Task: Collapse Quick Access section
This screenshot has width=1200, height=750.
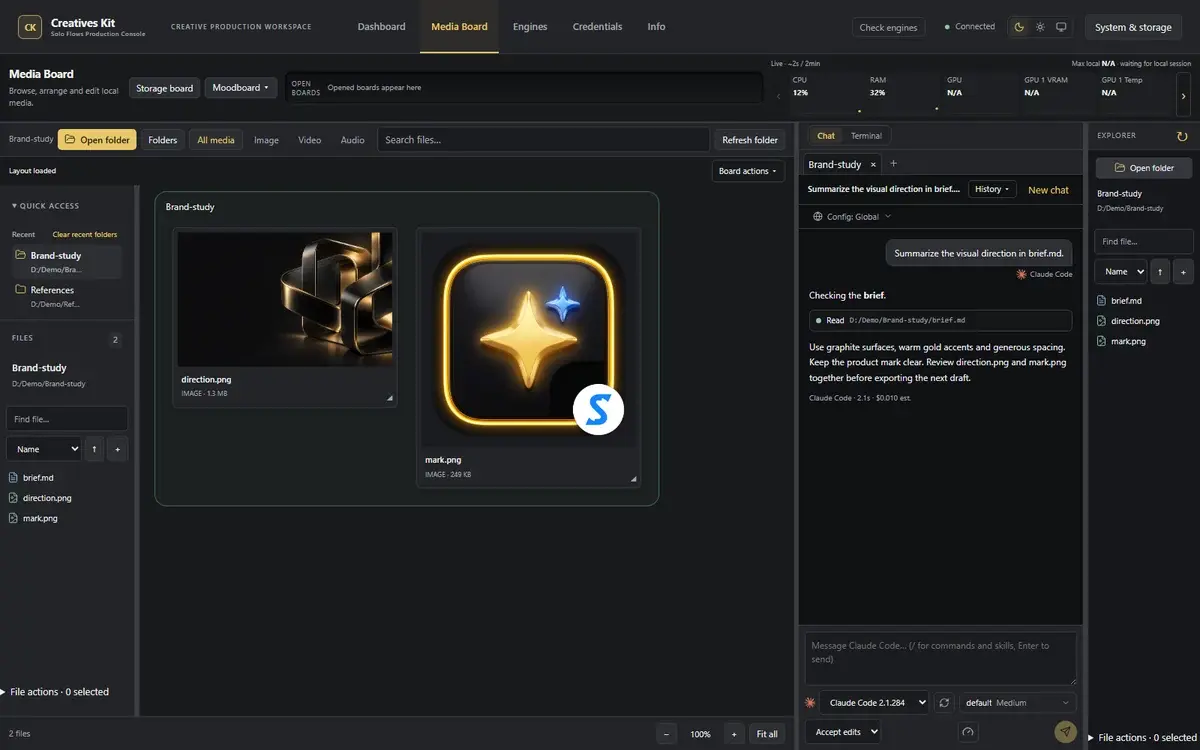Action: coord(45,206)
